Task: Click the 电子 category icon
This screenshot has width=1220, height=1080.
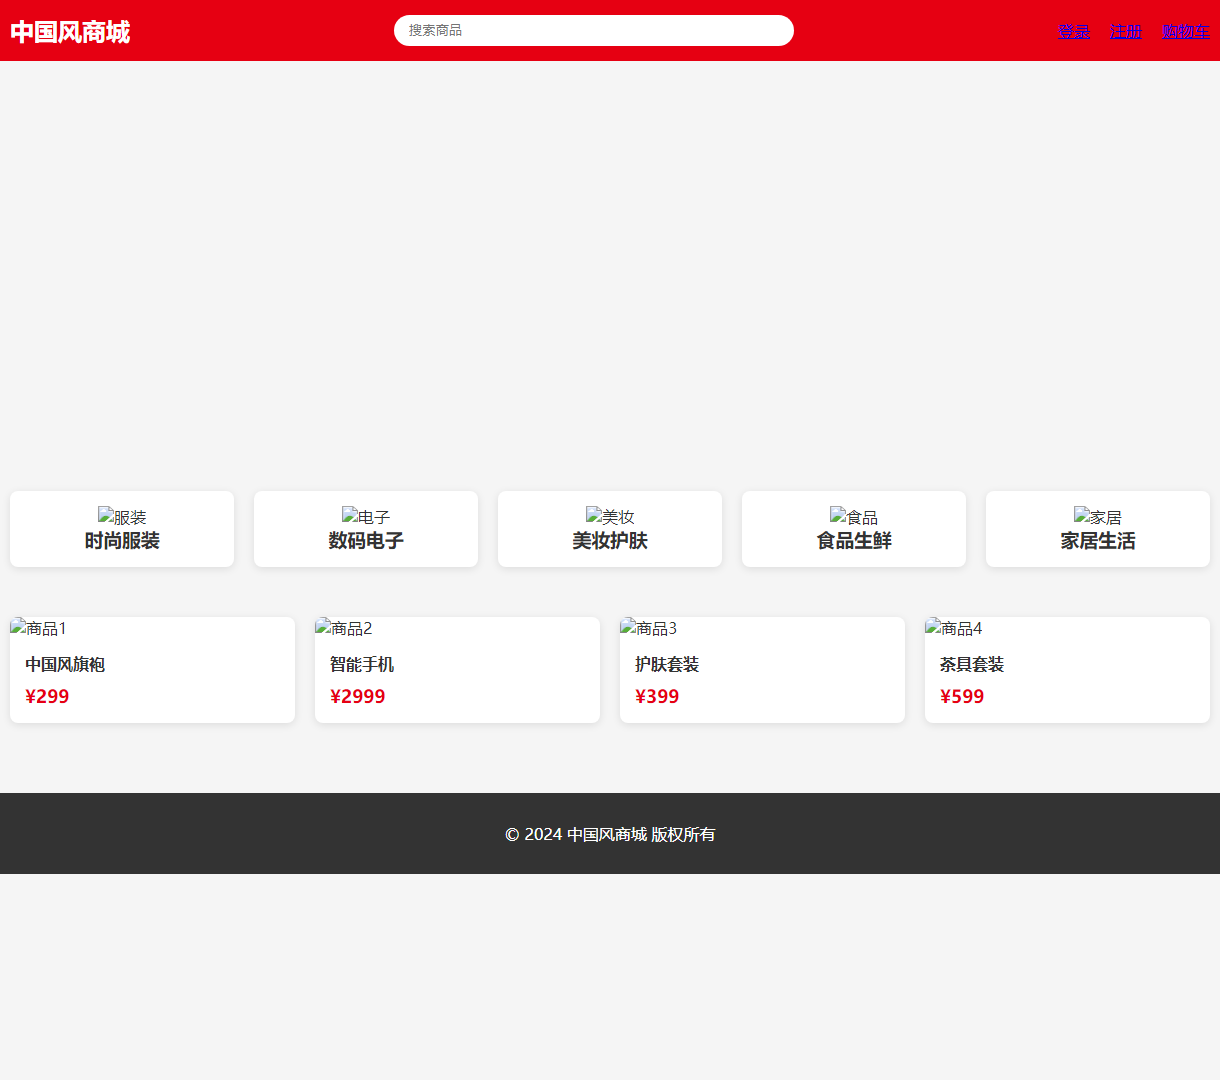Action: (x=366, y=517)
